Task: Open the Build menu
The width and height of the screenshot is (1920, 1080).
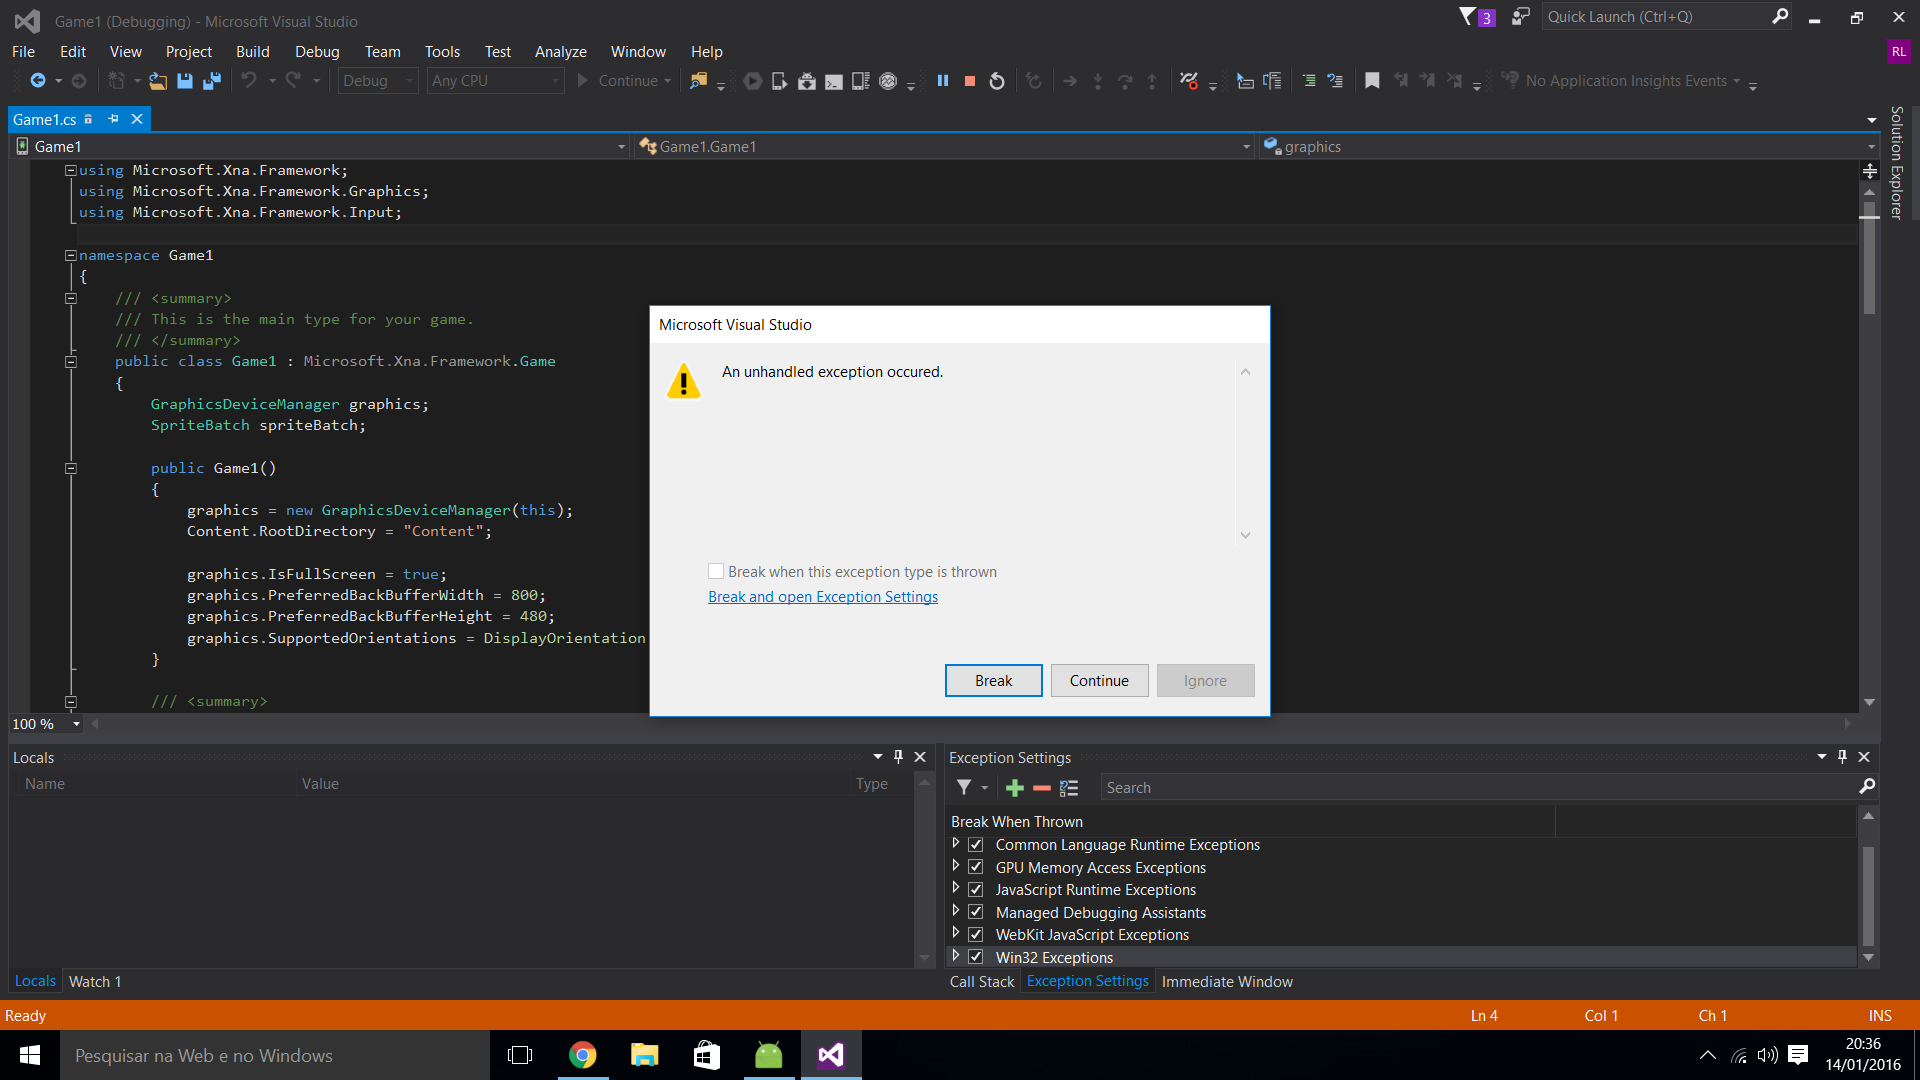Action: [253, 52]
